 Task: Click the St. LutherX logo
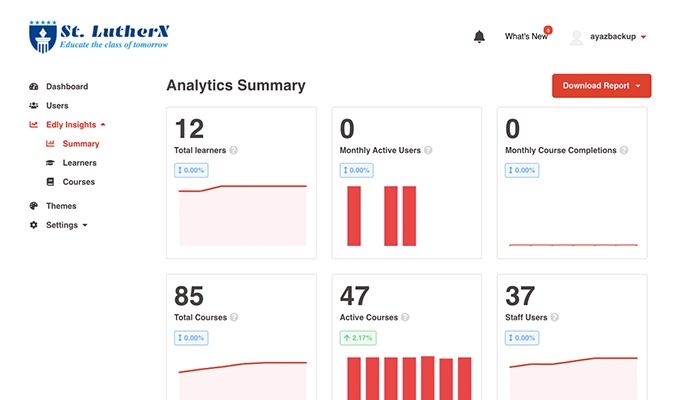[99, 37]
